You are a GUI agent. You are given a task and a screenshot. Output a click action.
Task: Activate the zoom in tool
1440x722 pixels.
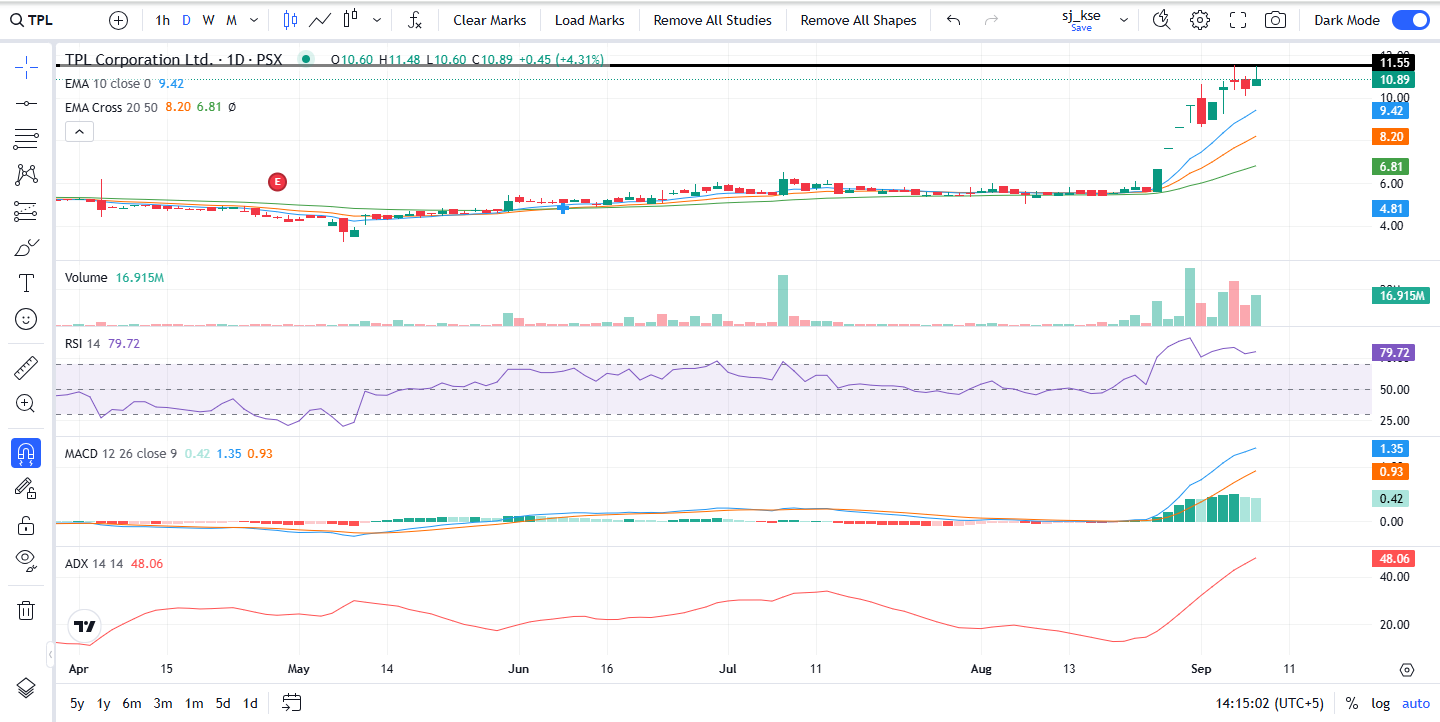pyautogui.click(x=26, y=403)
